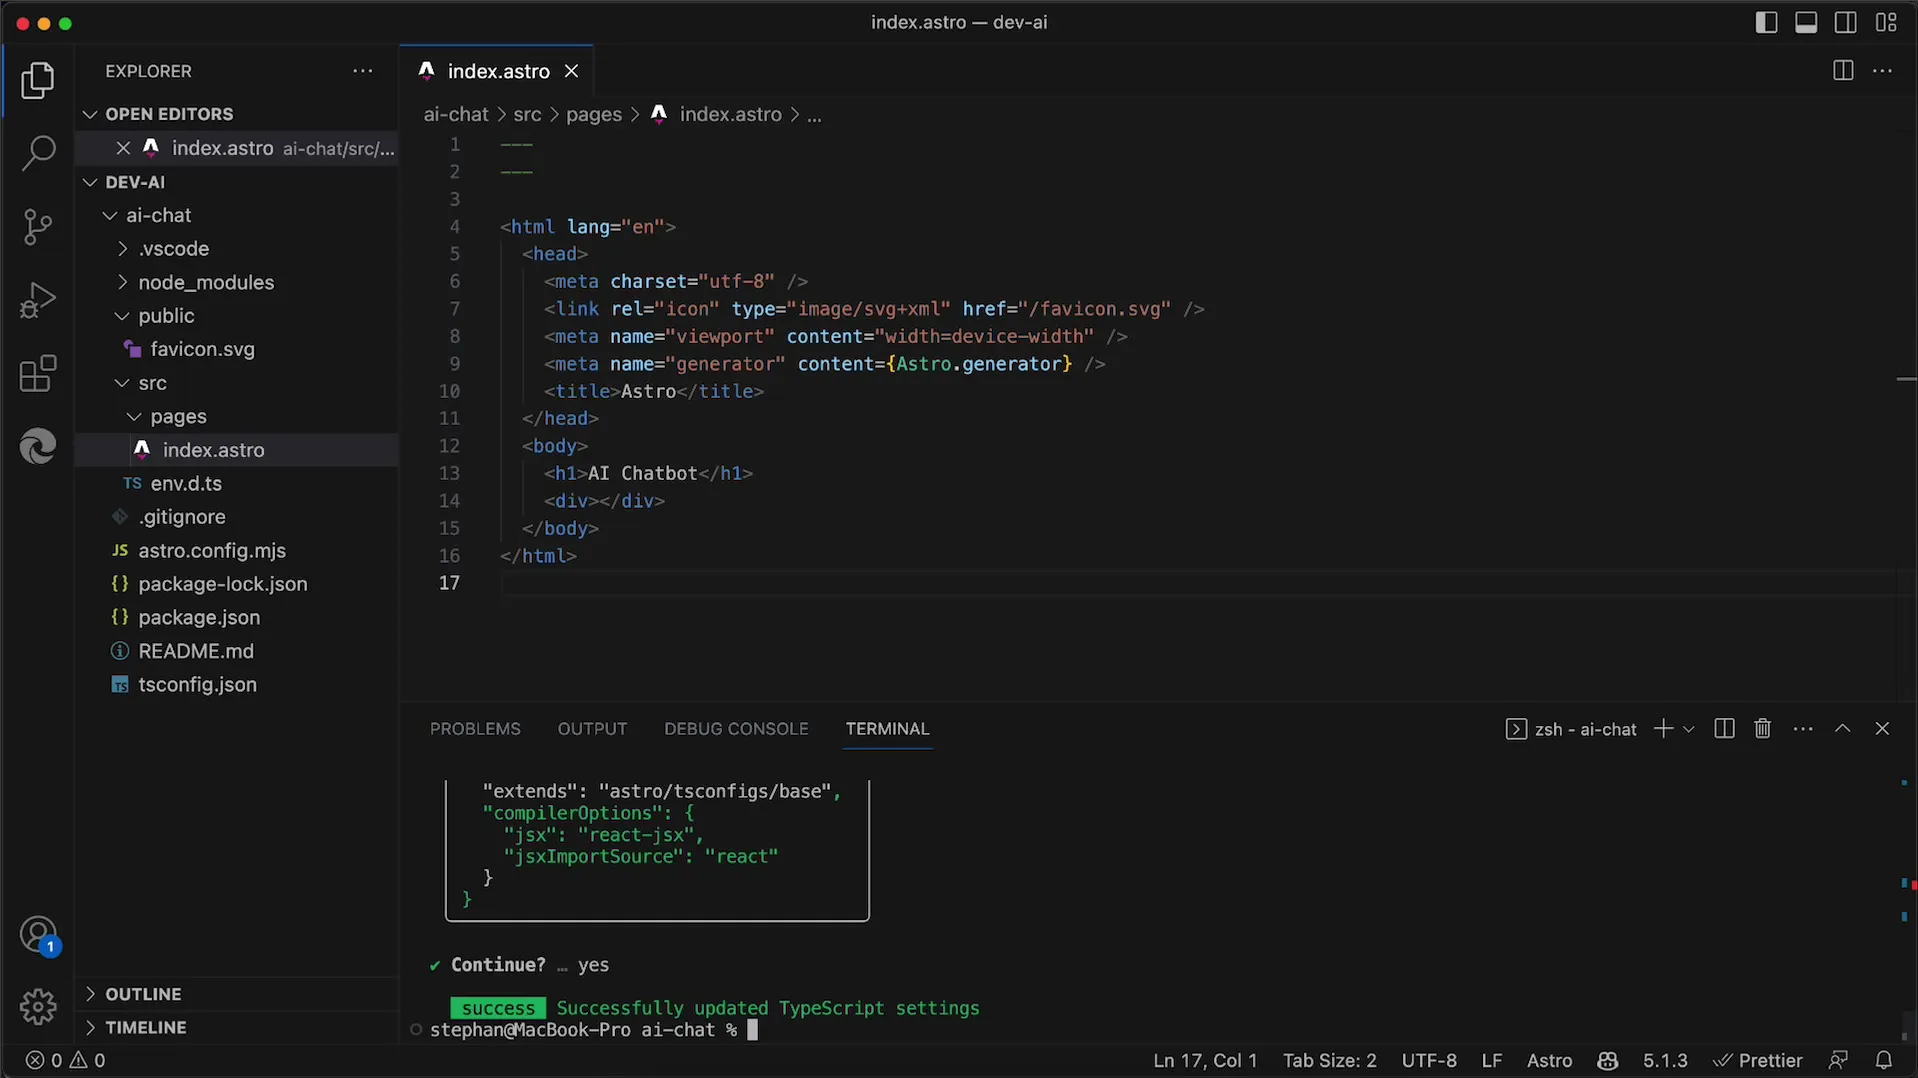1918x1078 pixels.
Task: Open errors and warnings status indicator
Action: (66, 1061)
